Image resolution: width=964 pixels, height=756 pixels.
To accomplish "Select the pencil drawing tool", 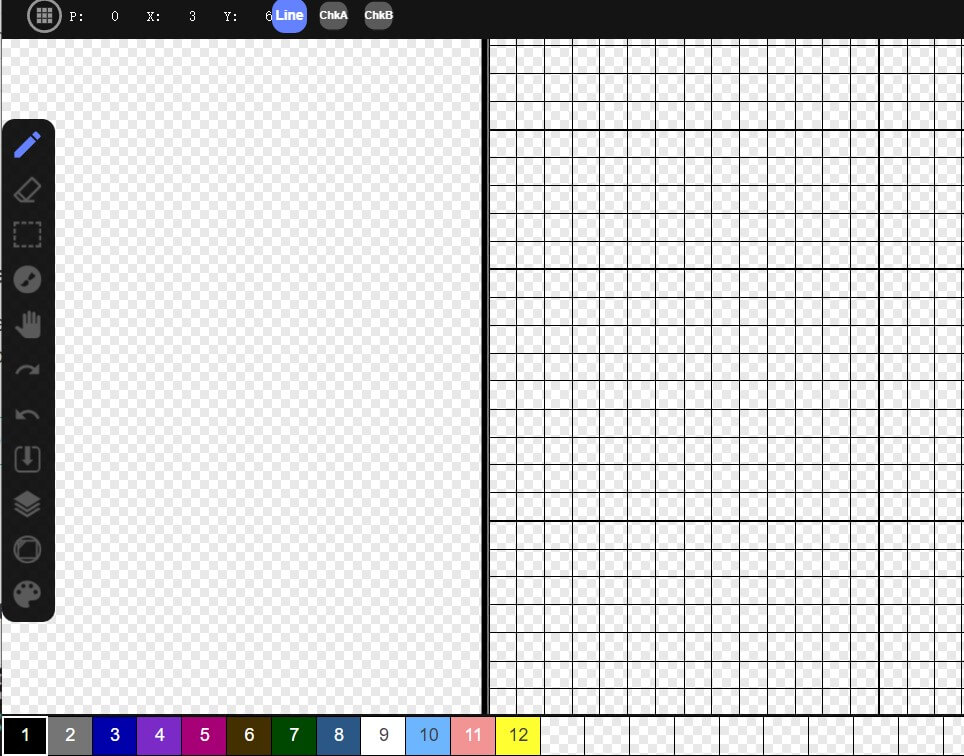I will 28,145.
